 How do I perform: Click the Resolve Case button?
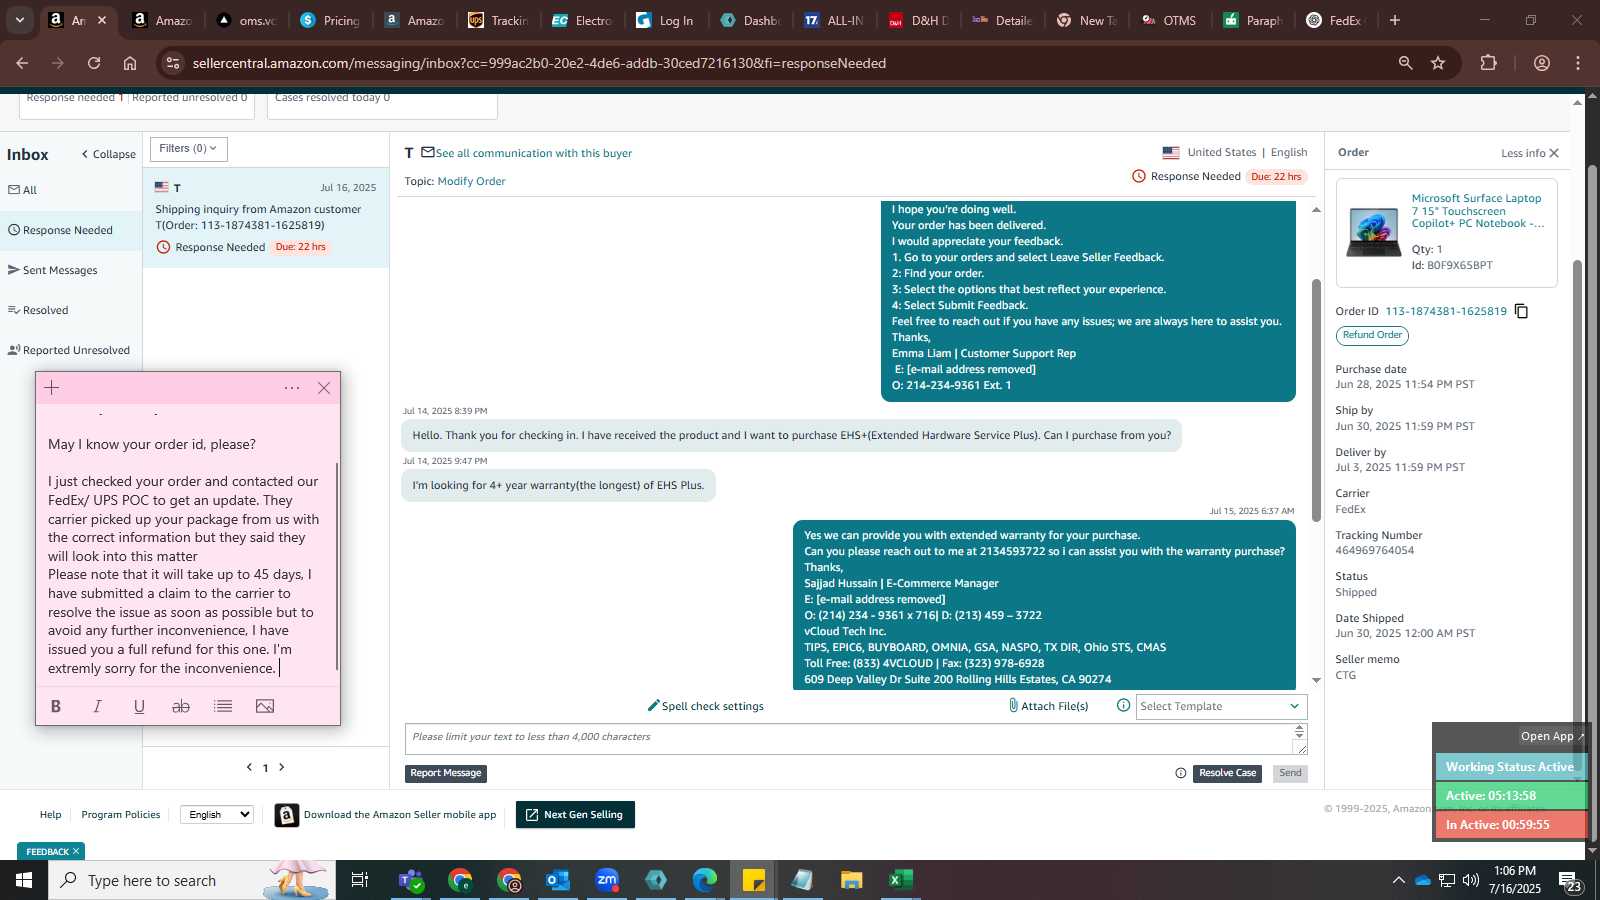[x=1227, y=773]
